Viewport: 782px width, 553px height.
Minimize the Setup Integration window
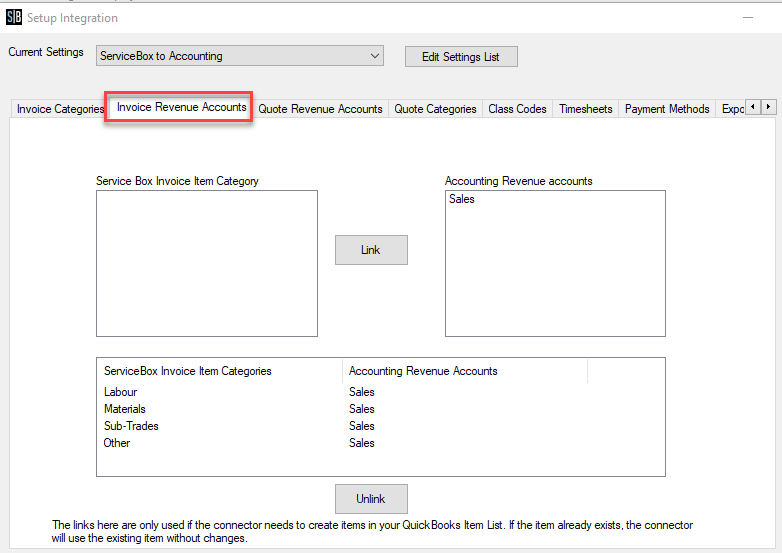point(748,17)
